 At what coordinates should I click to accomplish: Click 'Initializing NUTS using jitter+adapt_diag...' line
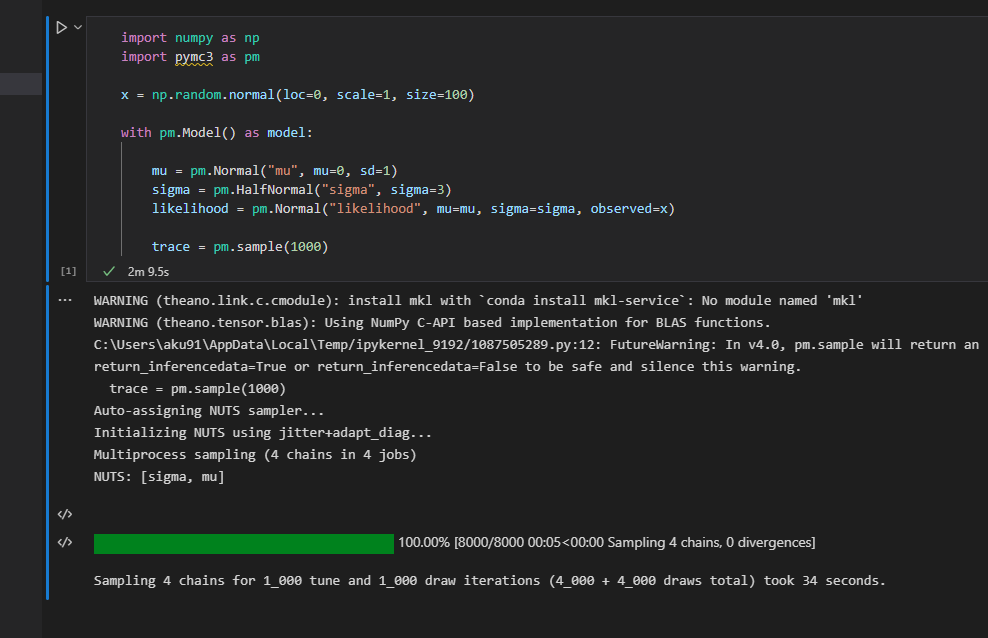point(263,433)
